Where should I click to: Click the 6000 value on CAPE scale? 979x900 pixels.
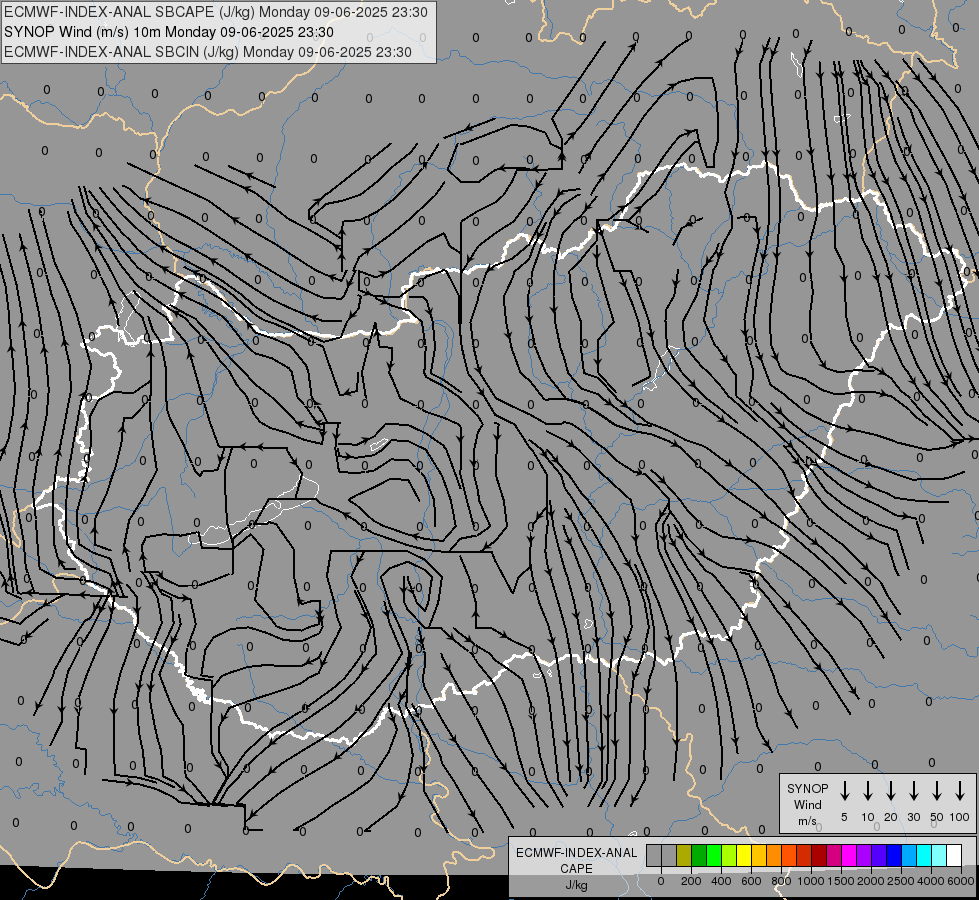(961, 881)
